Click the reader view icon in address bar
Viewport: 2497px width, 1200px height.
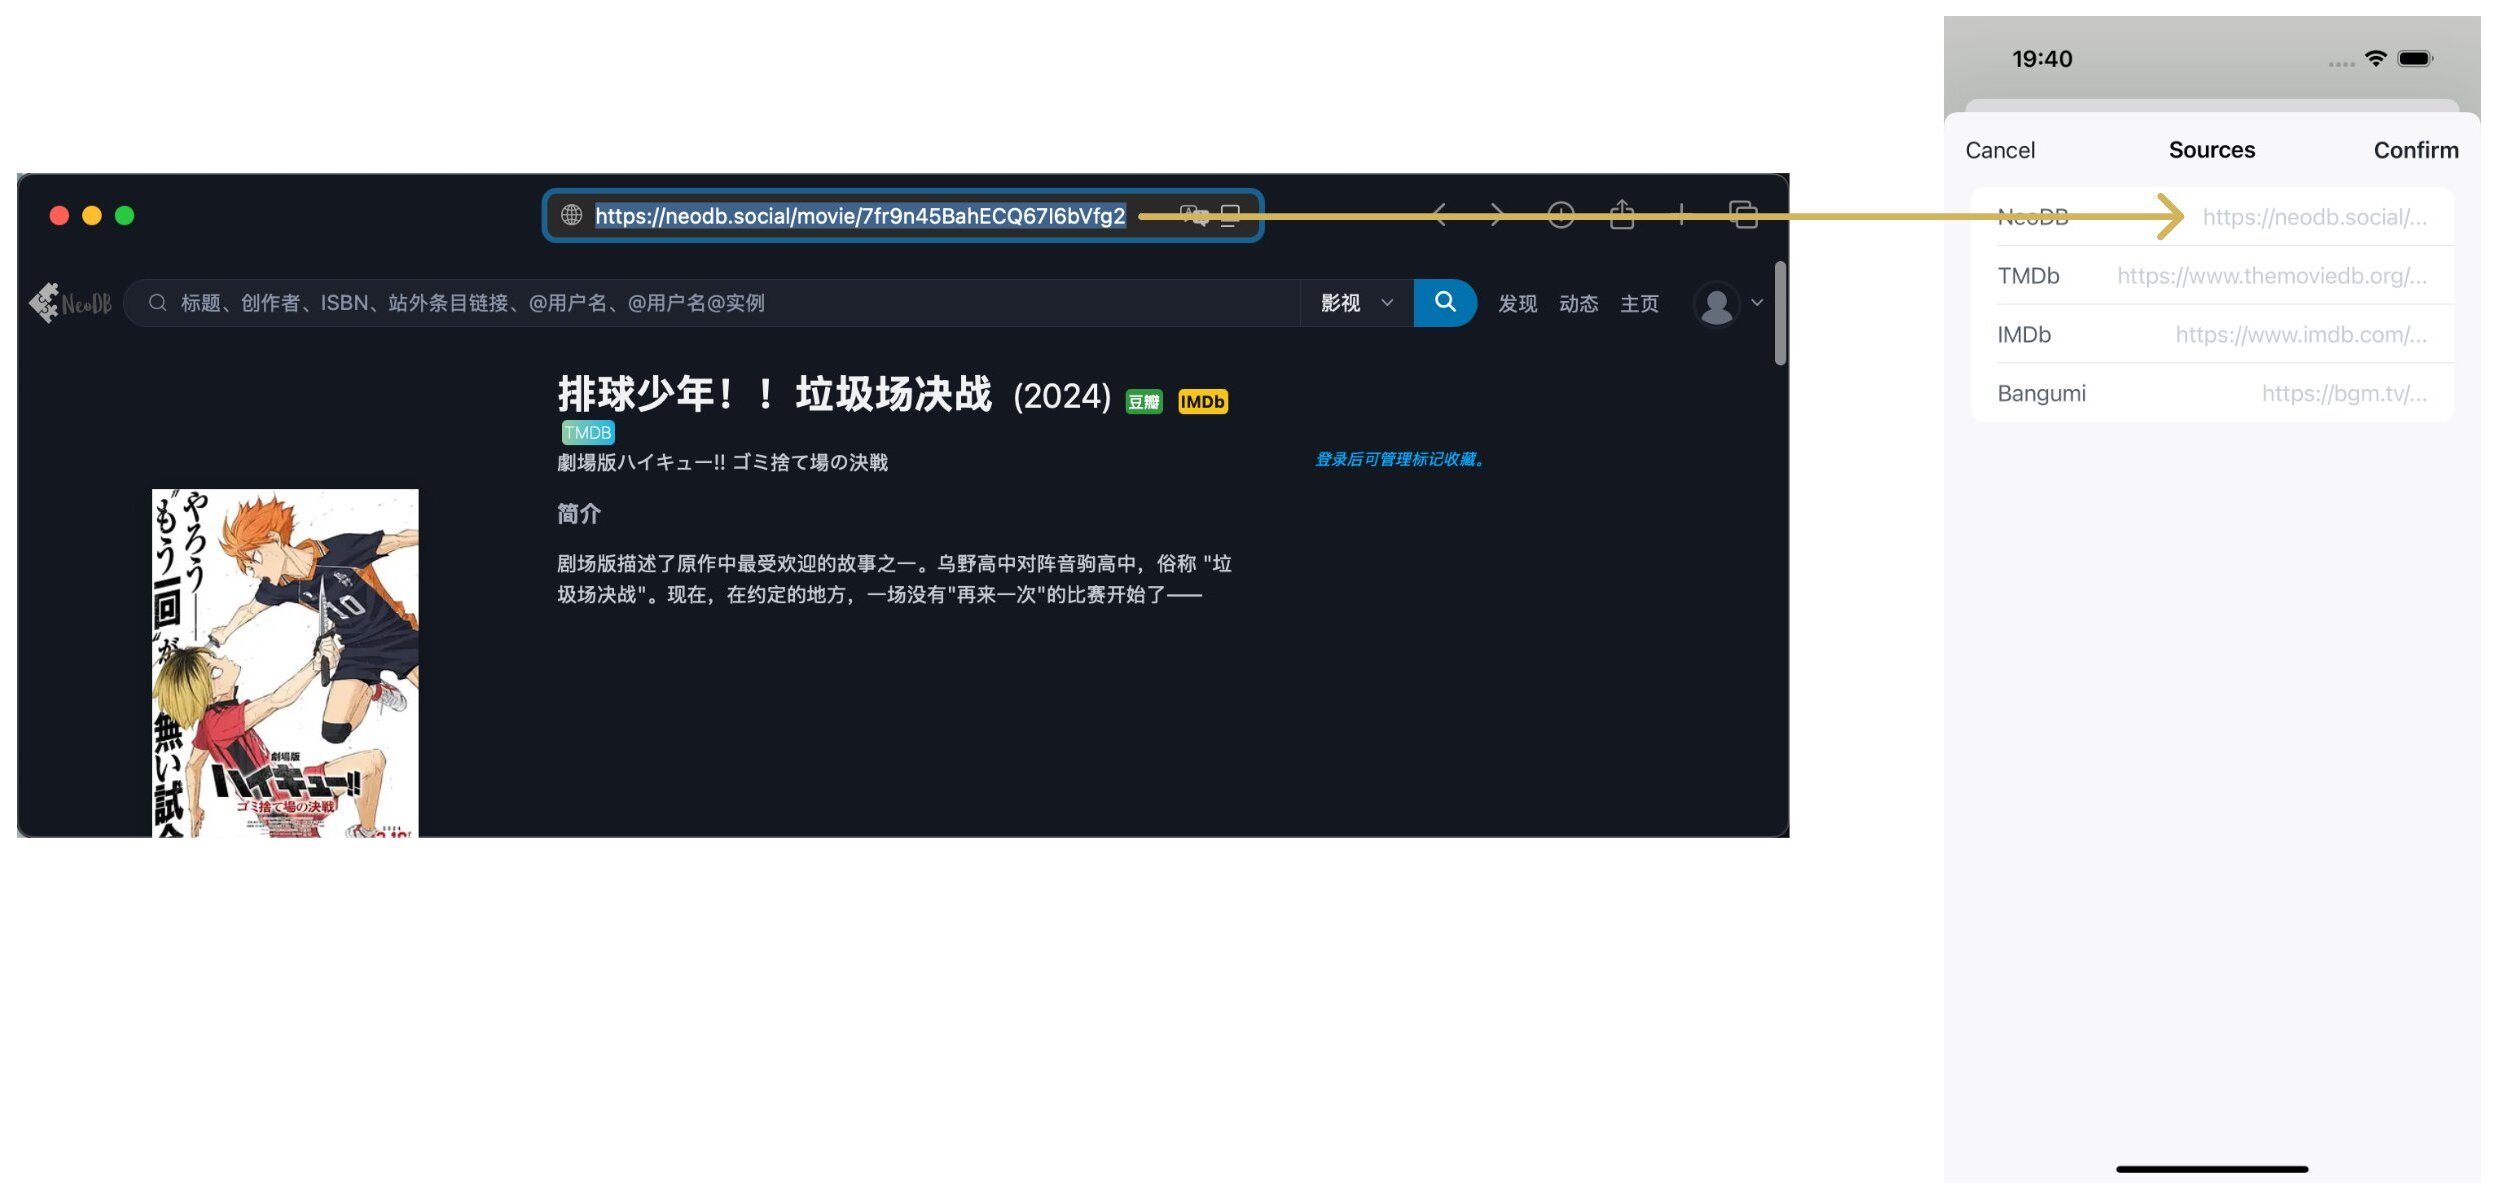click(x=1230, y=215)
